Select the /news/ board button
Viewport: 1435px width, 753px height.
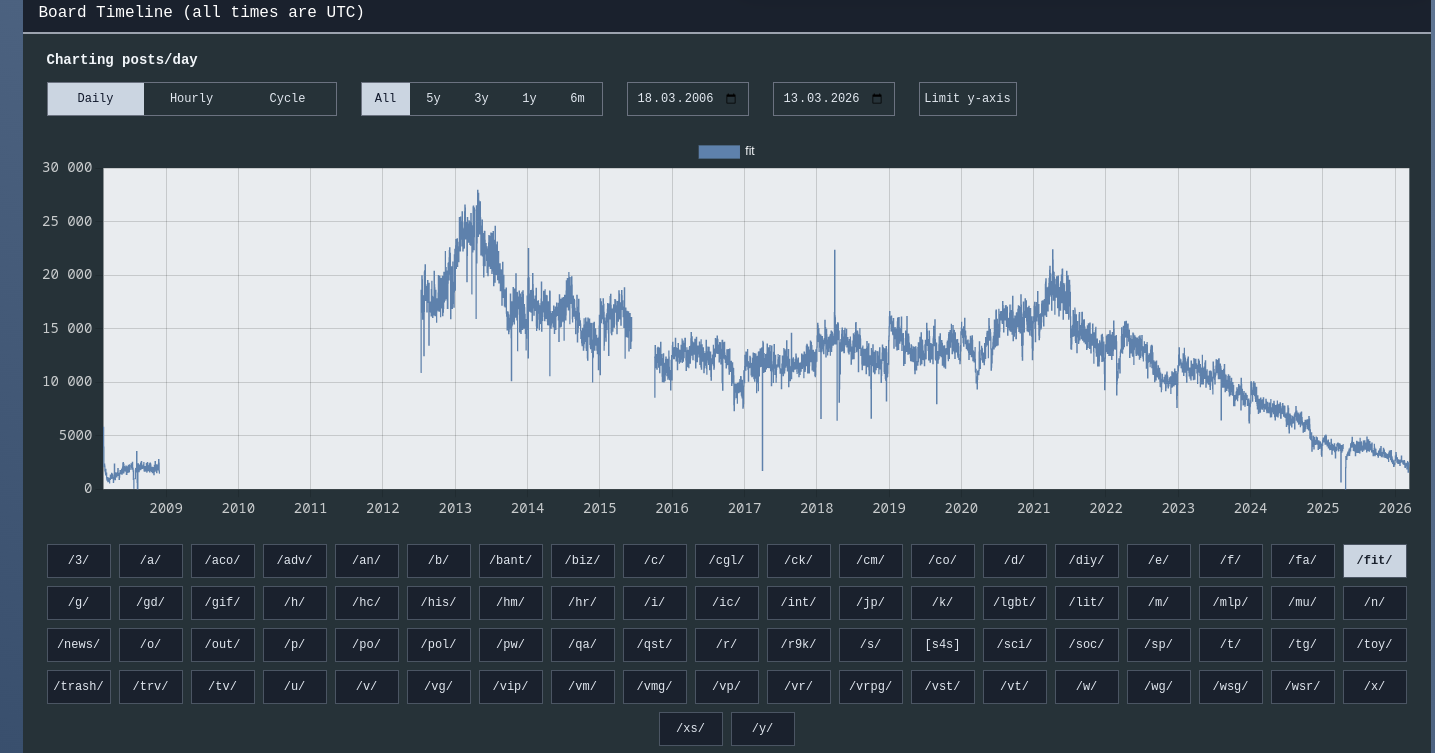tap(79, 645)
